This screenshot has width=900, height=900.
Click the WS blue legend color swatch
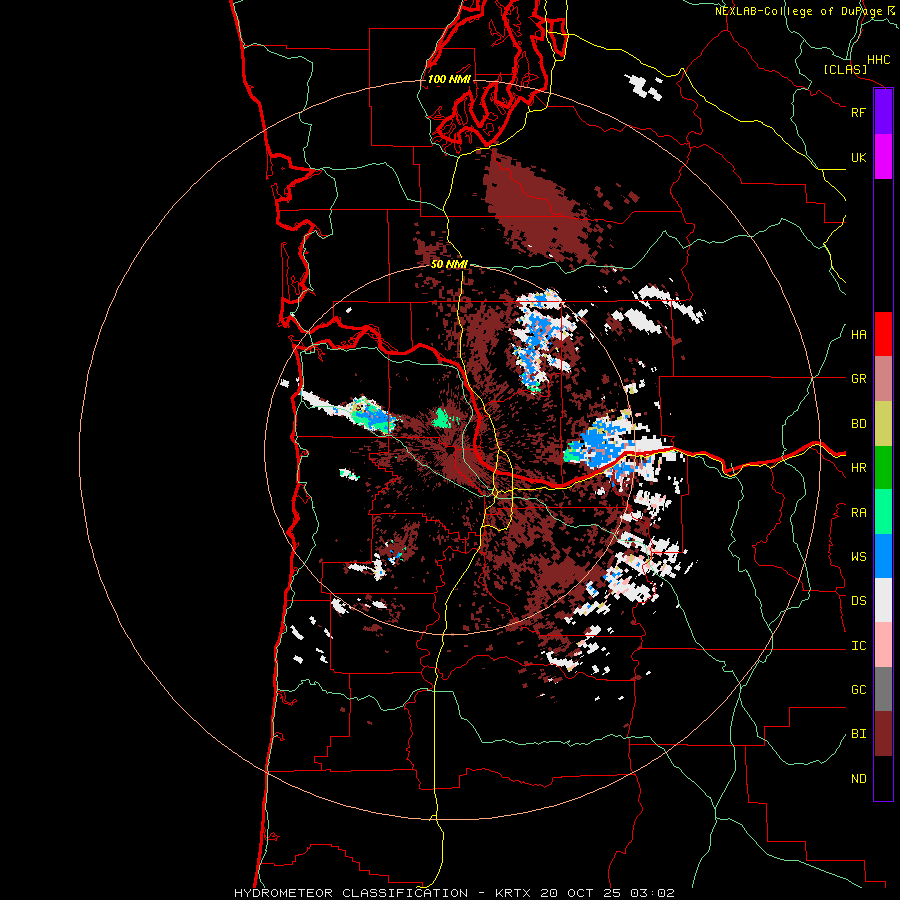click(883, 556)
